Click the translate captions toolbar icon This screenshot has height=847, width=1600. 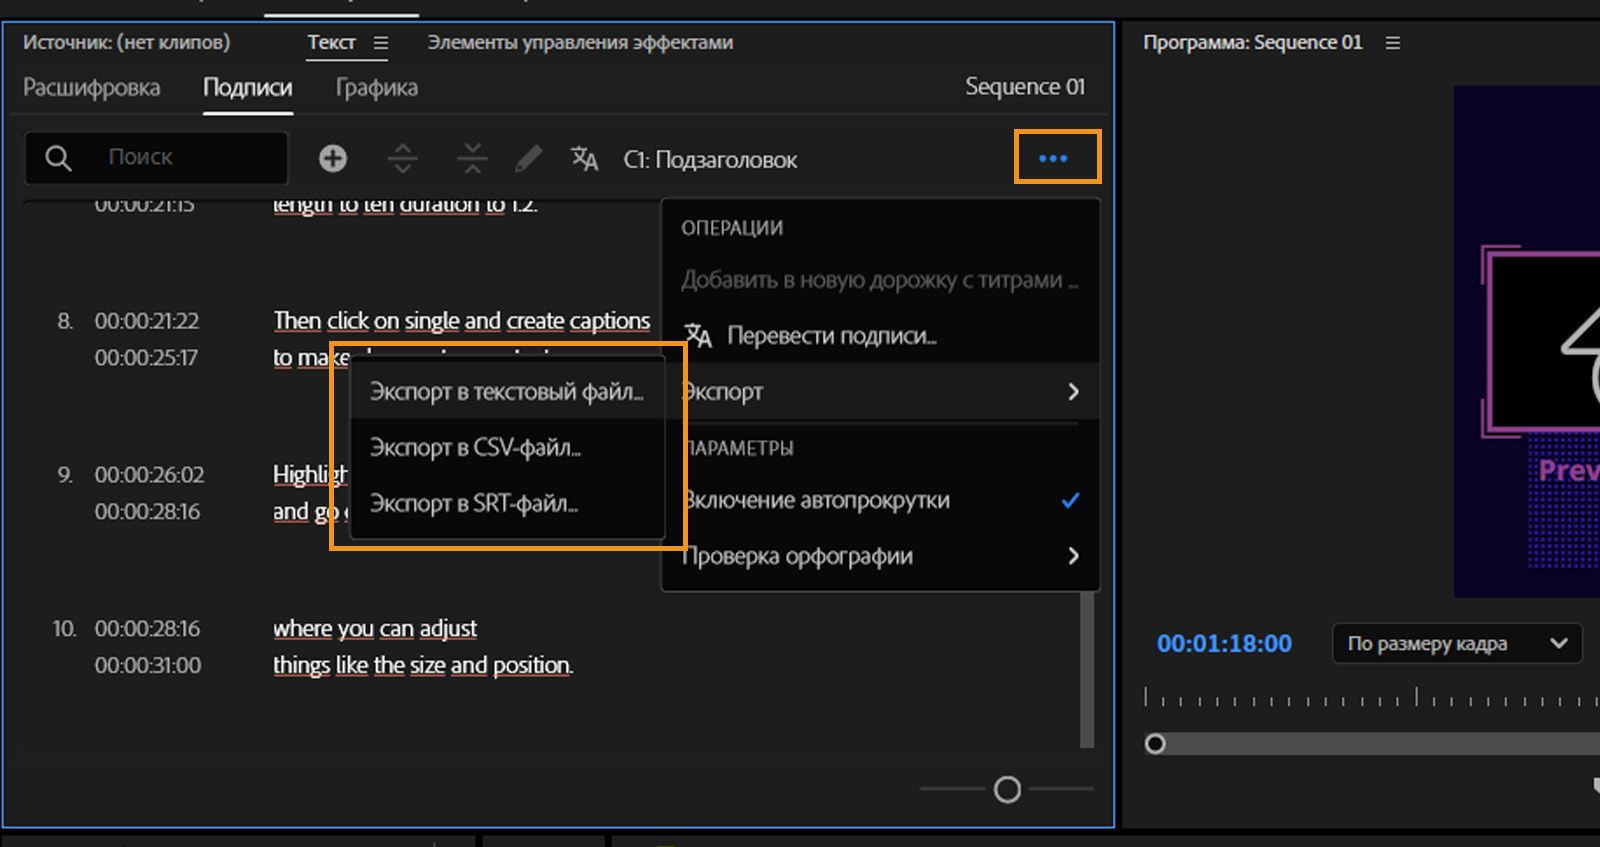pyautogui.click(x=584, y=158)
